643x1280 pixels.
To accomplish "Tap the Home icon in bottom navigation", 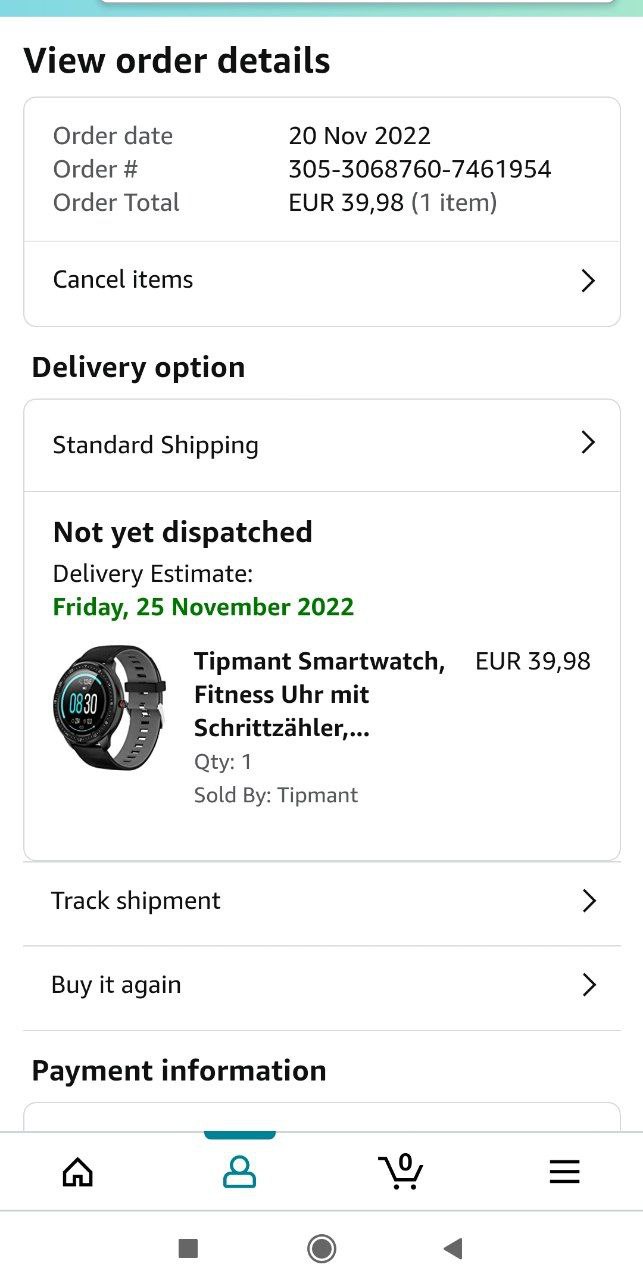I will pos(78,1172).
